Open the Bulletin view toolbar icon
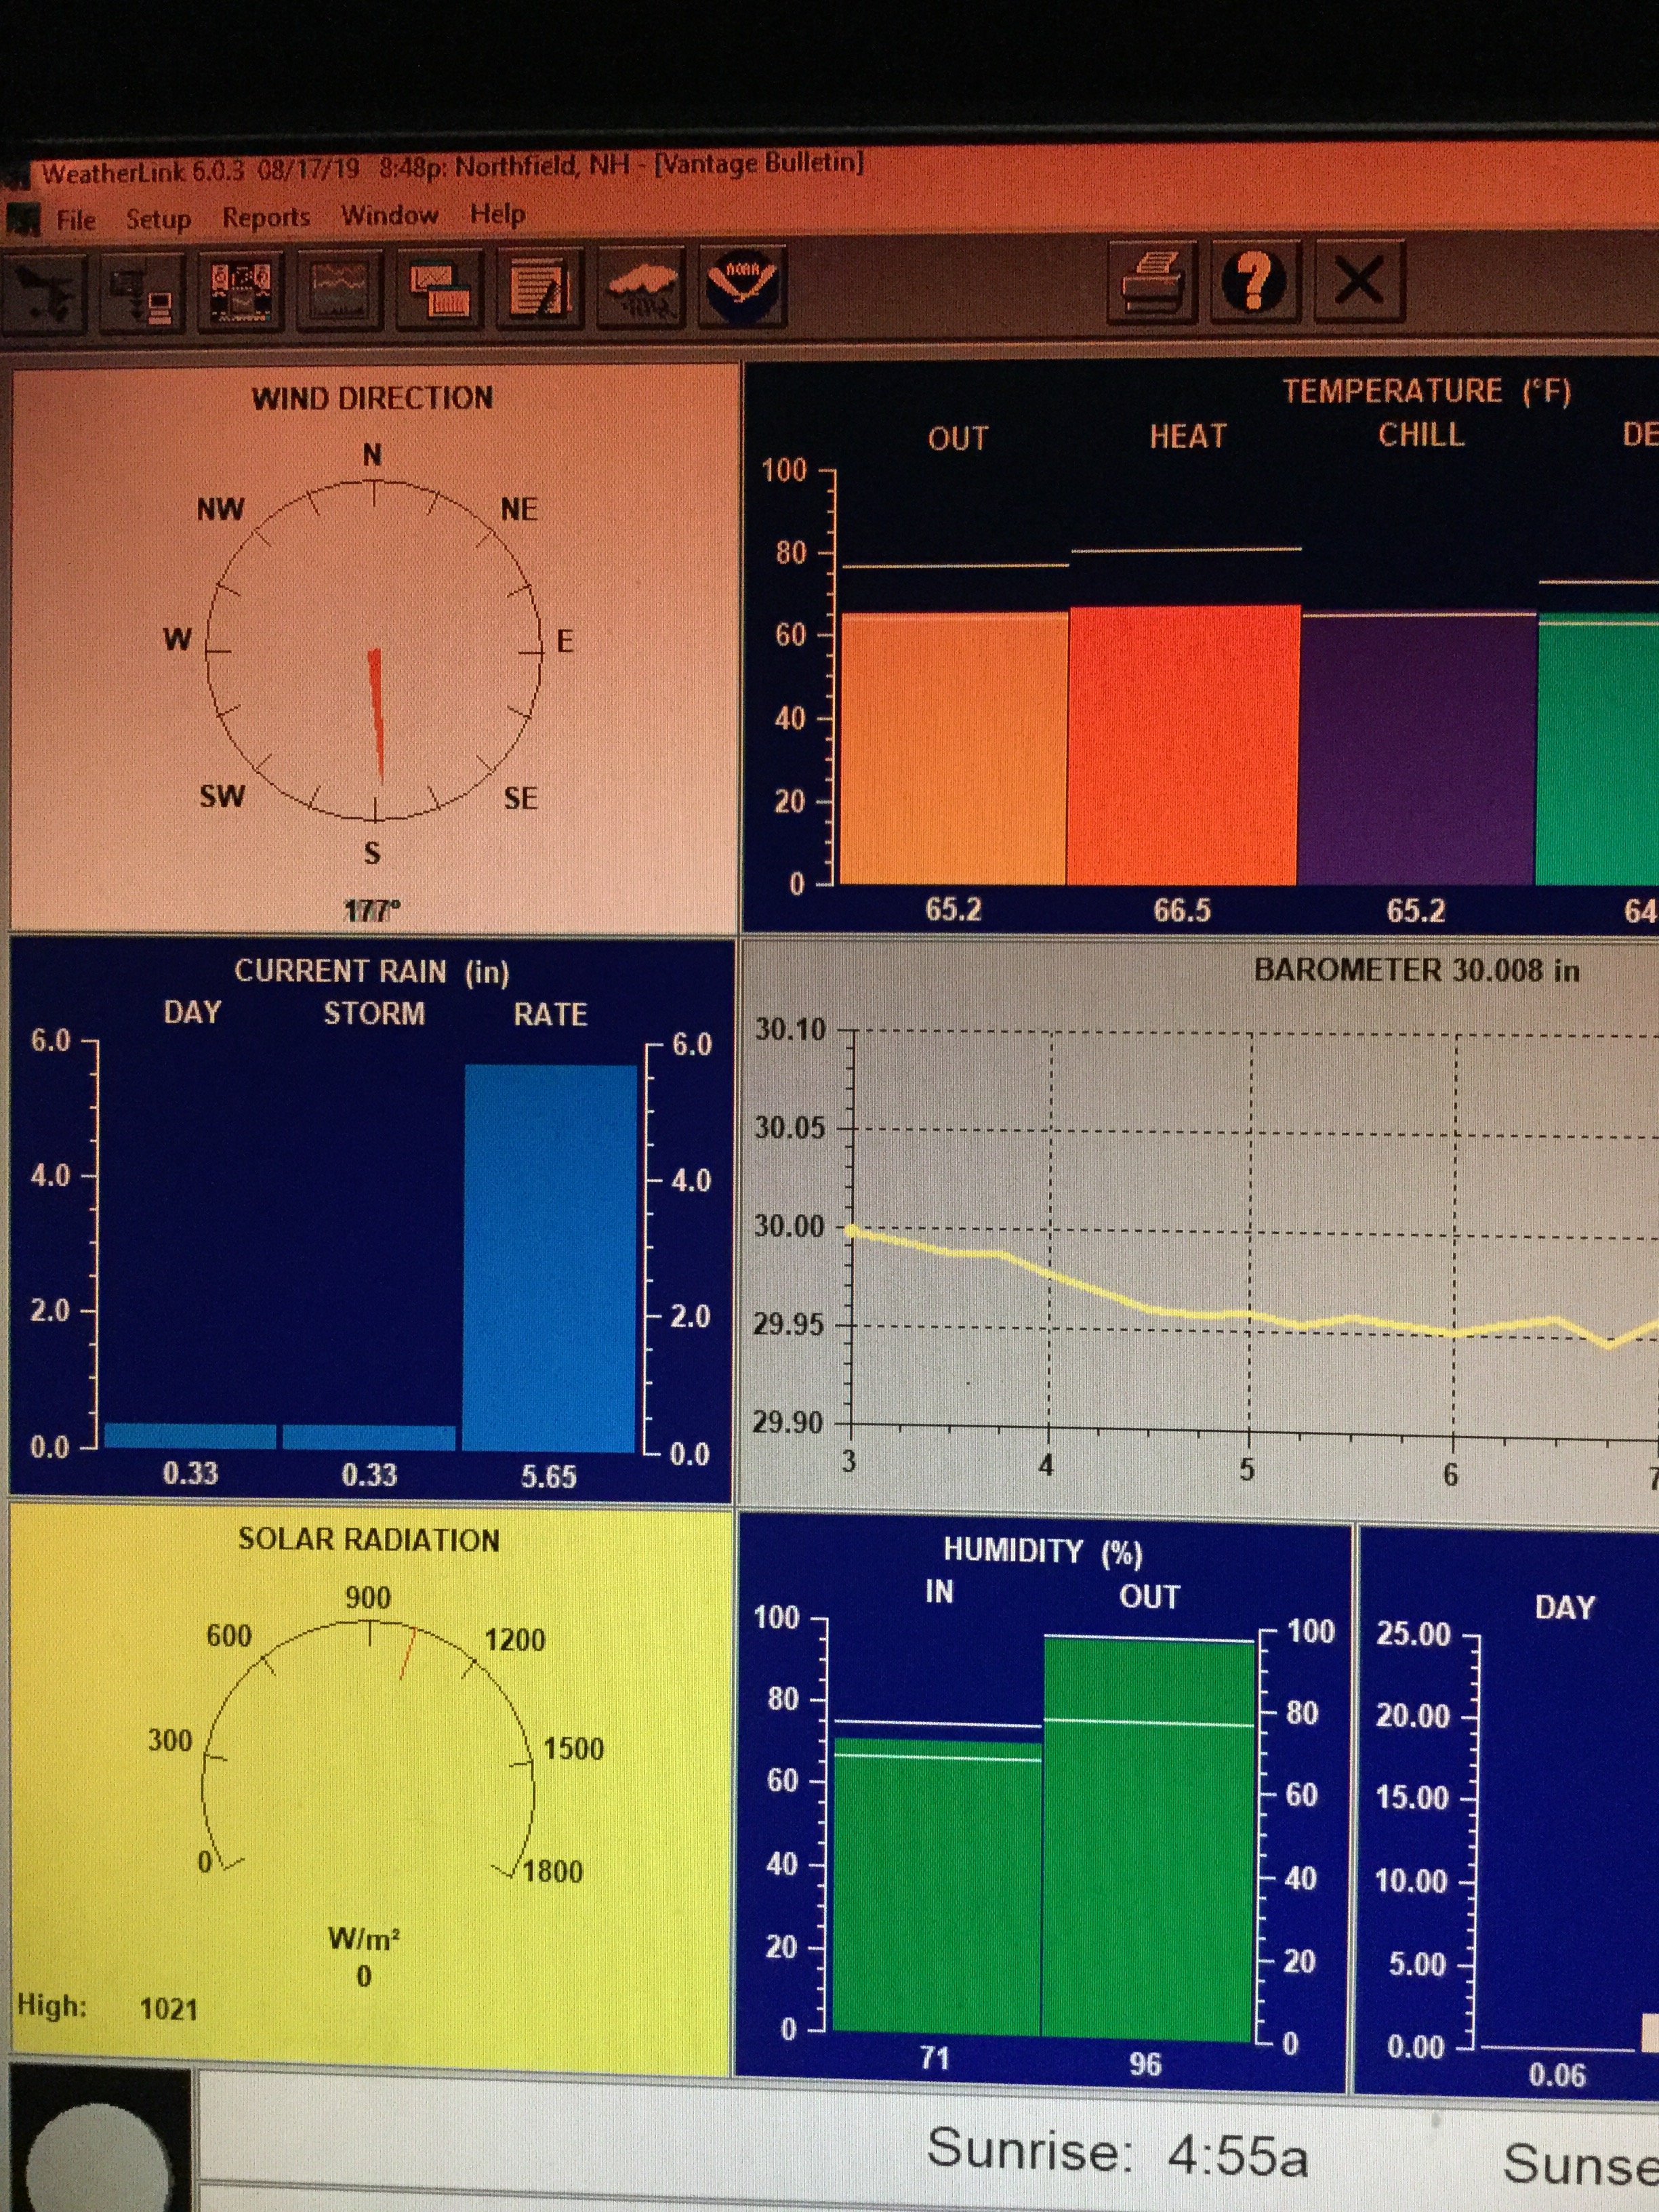 (x=241, y=290)
